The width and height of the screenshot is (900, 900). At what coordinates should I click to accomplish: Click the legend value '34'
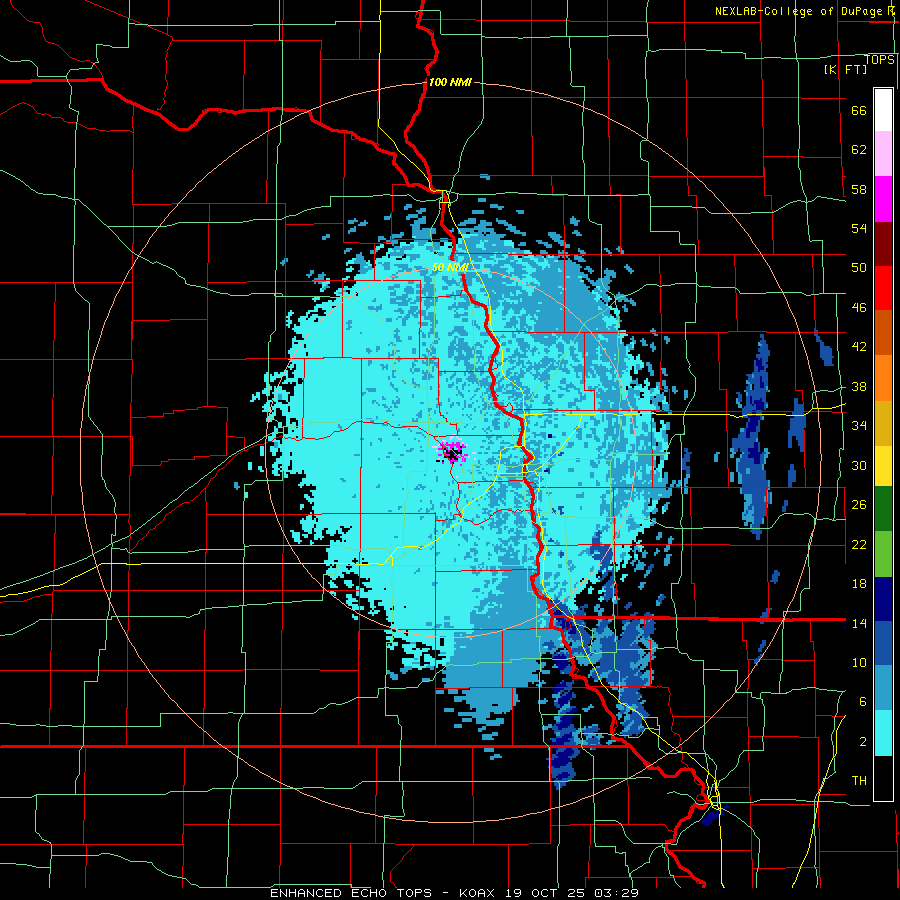coord(859,425)
